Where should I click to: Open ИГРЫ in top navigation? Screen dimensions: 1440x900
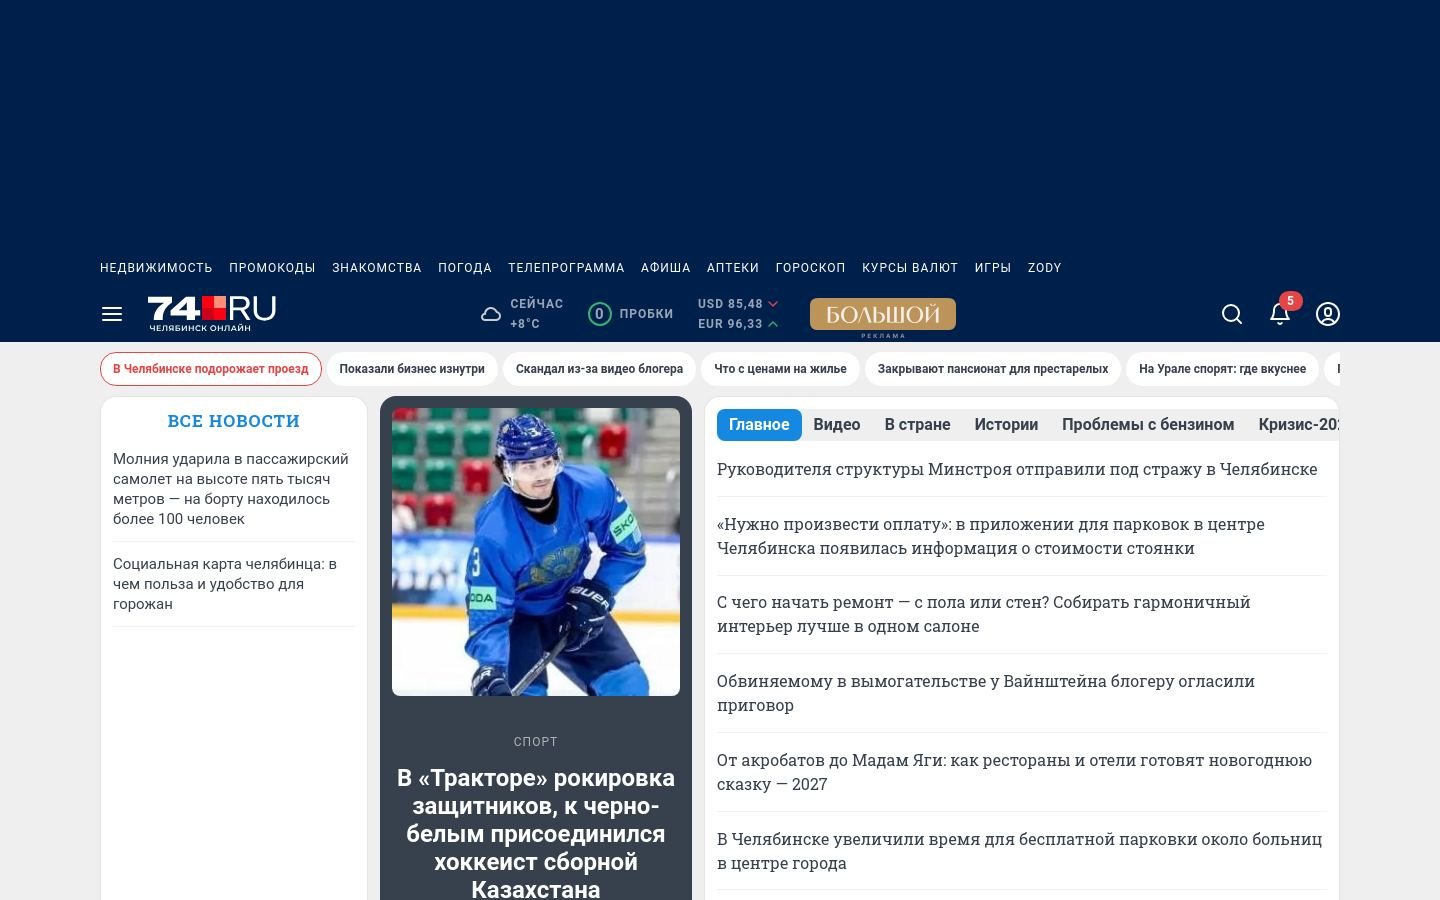tap(993, 268)
